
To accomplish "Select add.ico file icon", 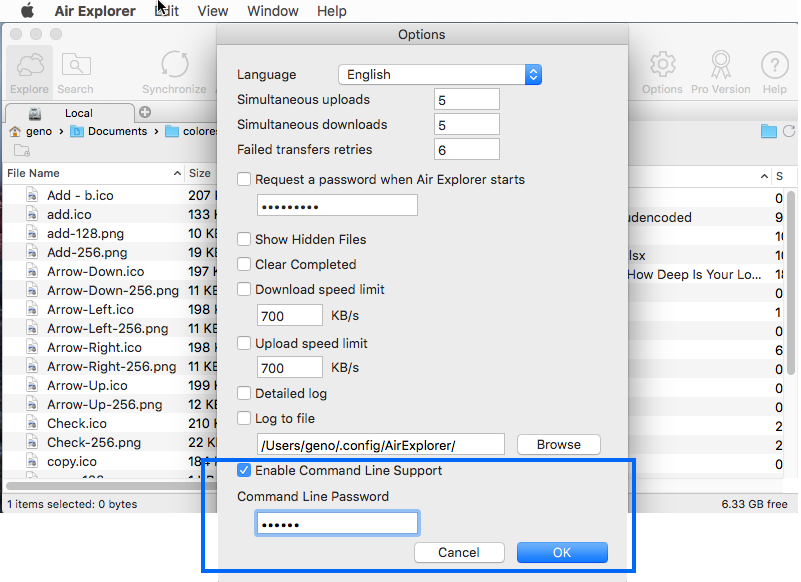I will (32, 214).
